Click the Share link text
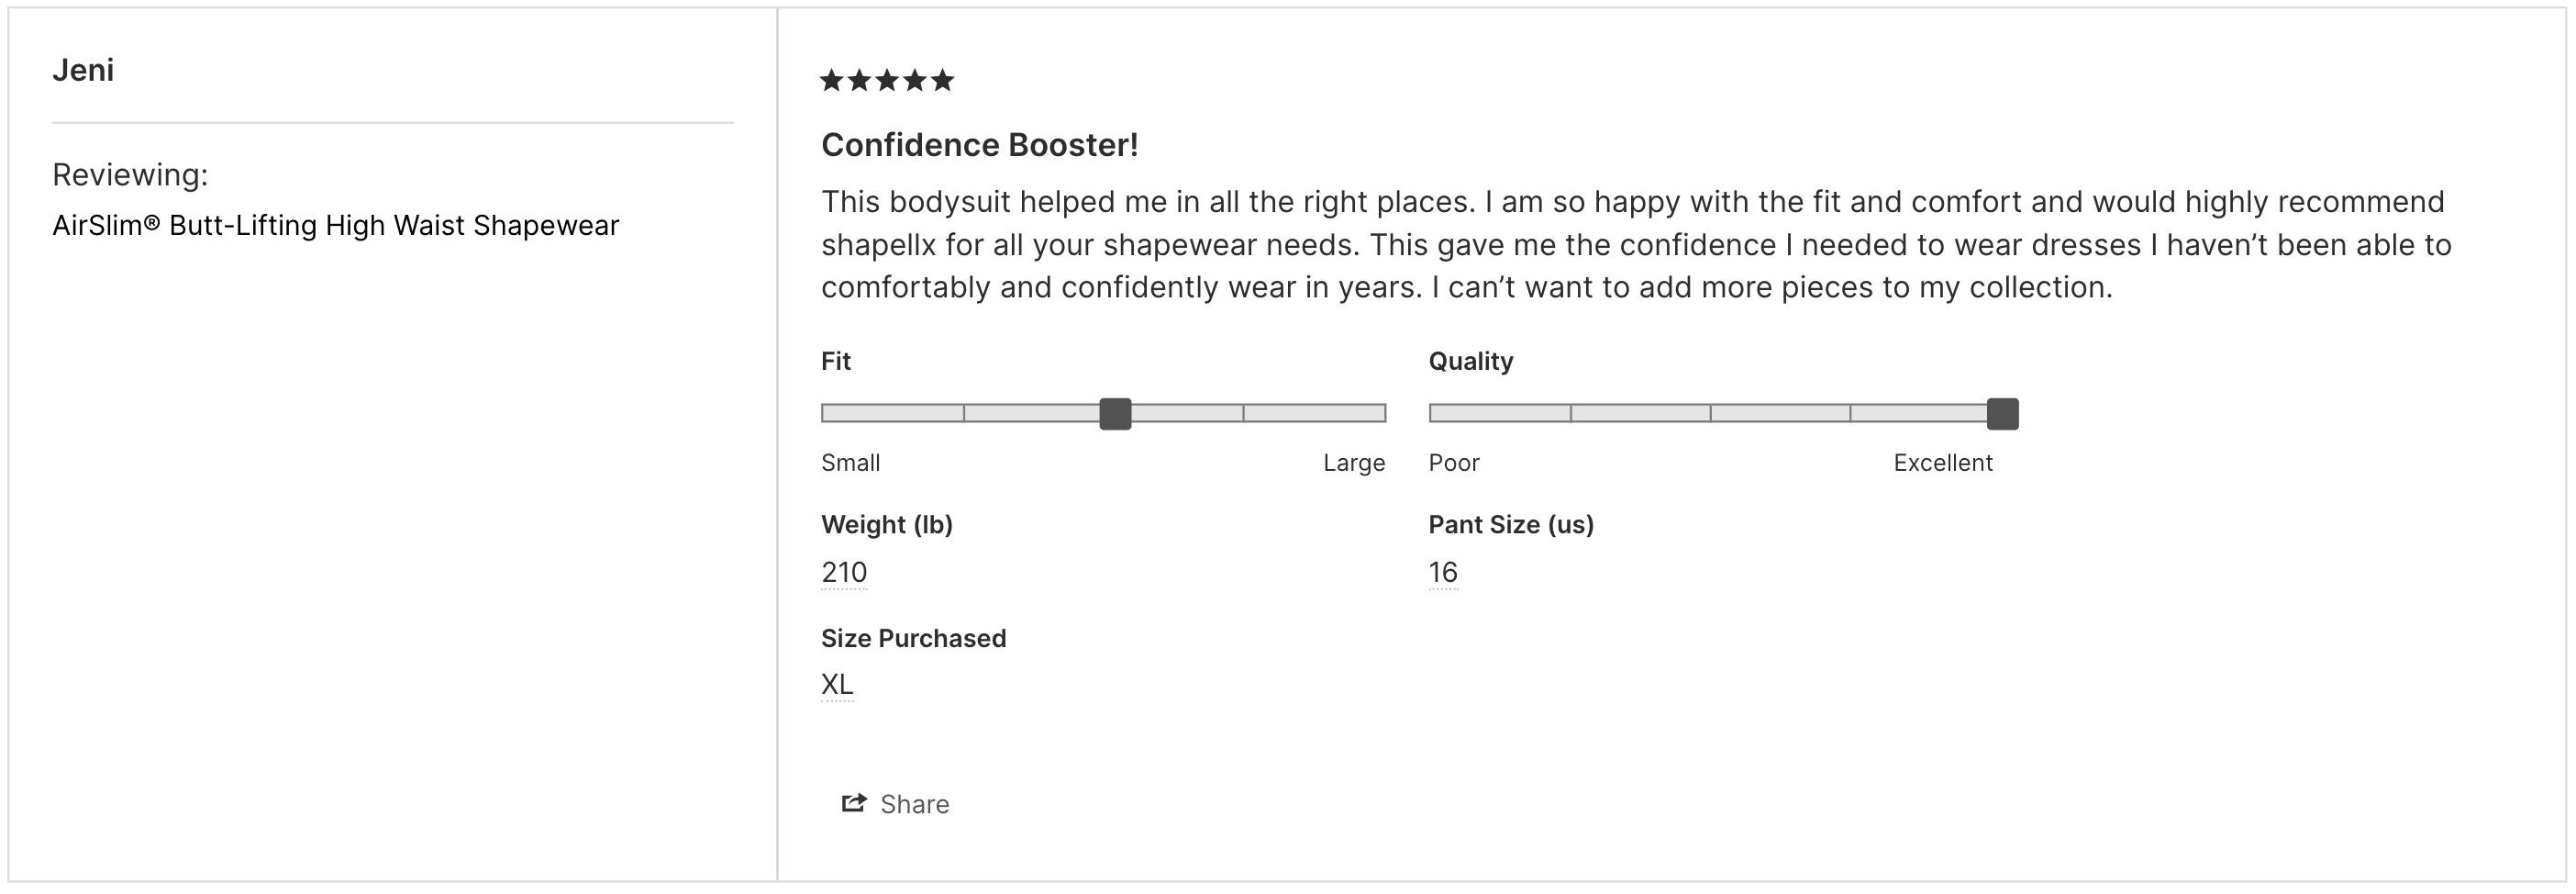Image resolution: width=2576 pixels, height=894 pixels. pyautogui.click(x=914, y=804)
